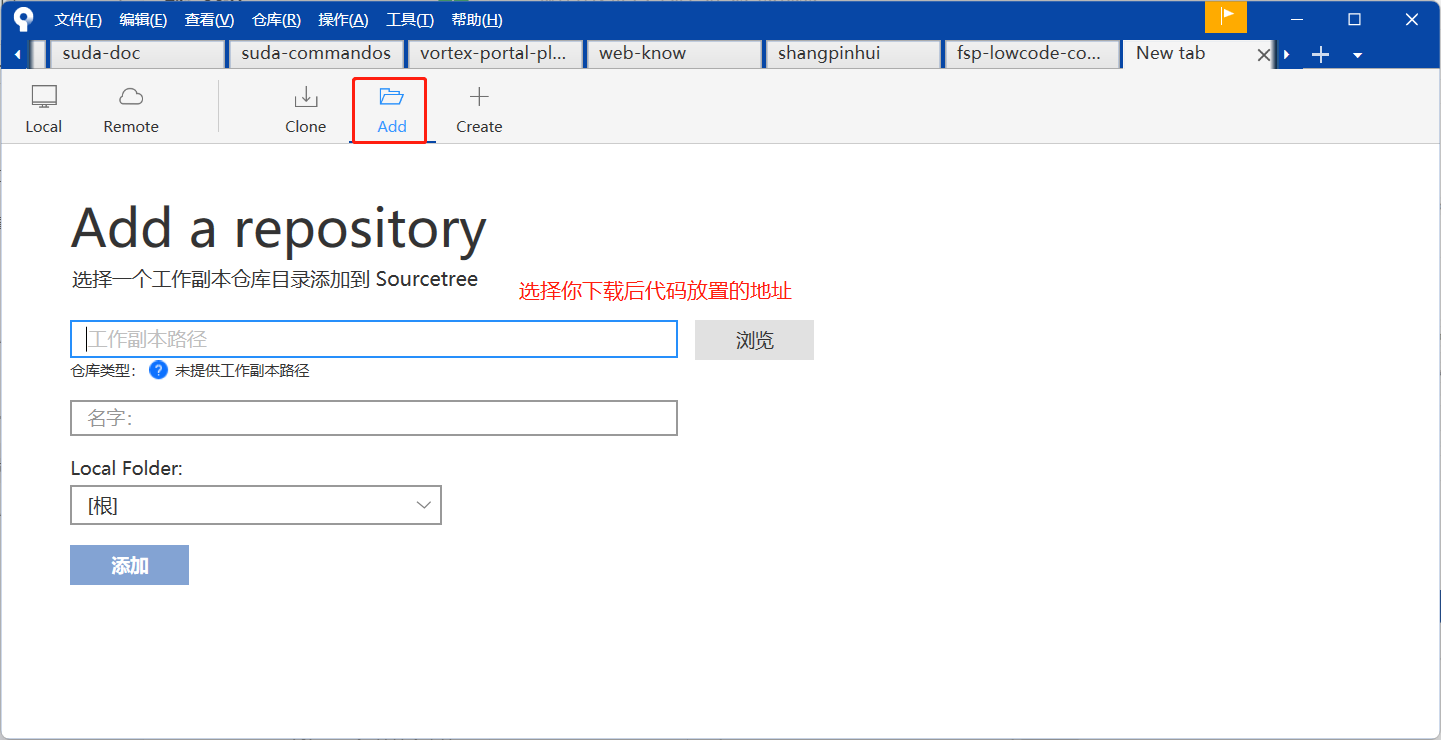This screenshot has height=740, width=1441.
Task: Open a new tab with plus icon
Action: [1320, 55]
